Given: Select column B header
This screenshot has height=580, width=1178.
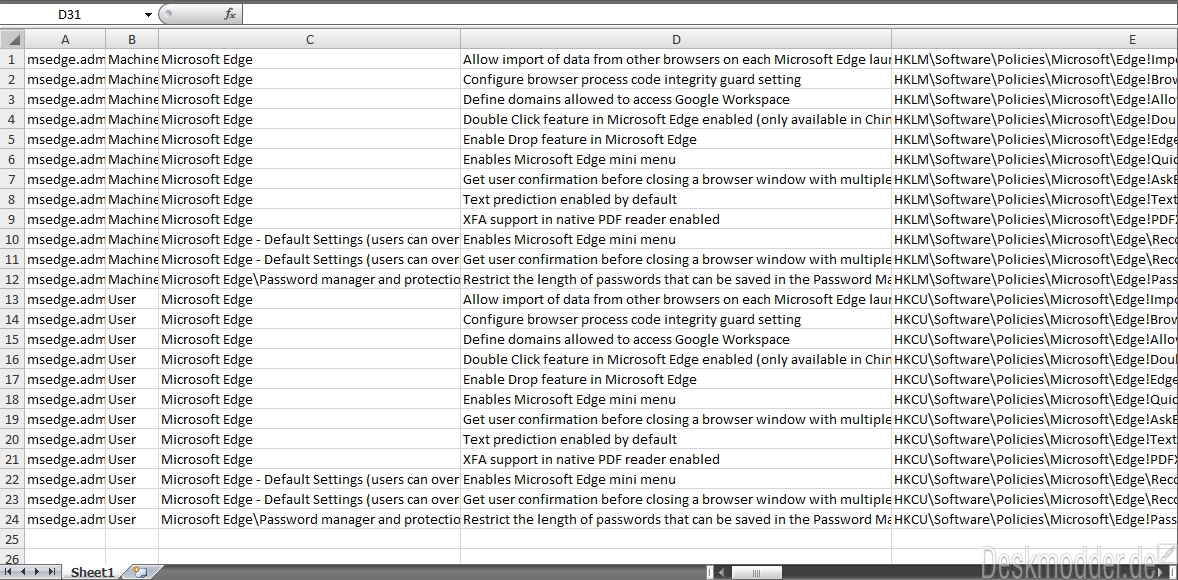Looking at the screenshot, I should tap(132, 39).
